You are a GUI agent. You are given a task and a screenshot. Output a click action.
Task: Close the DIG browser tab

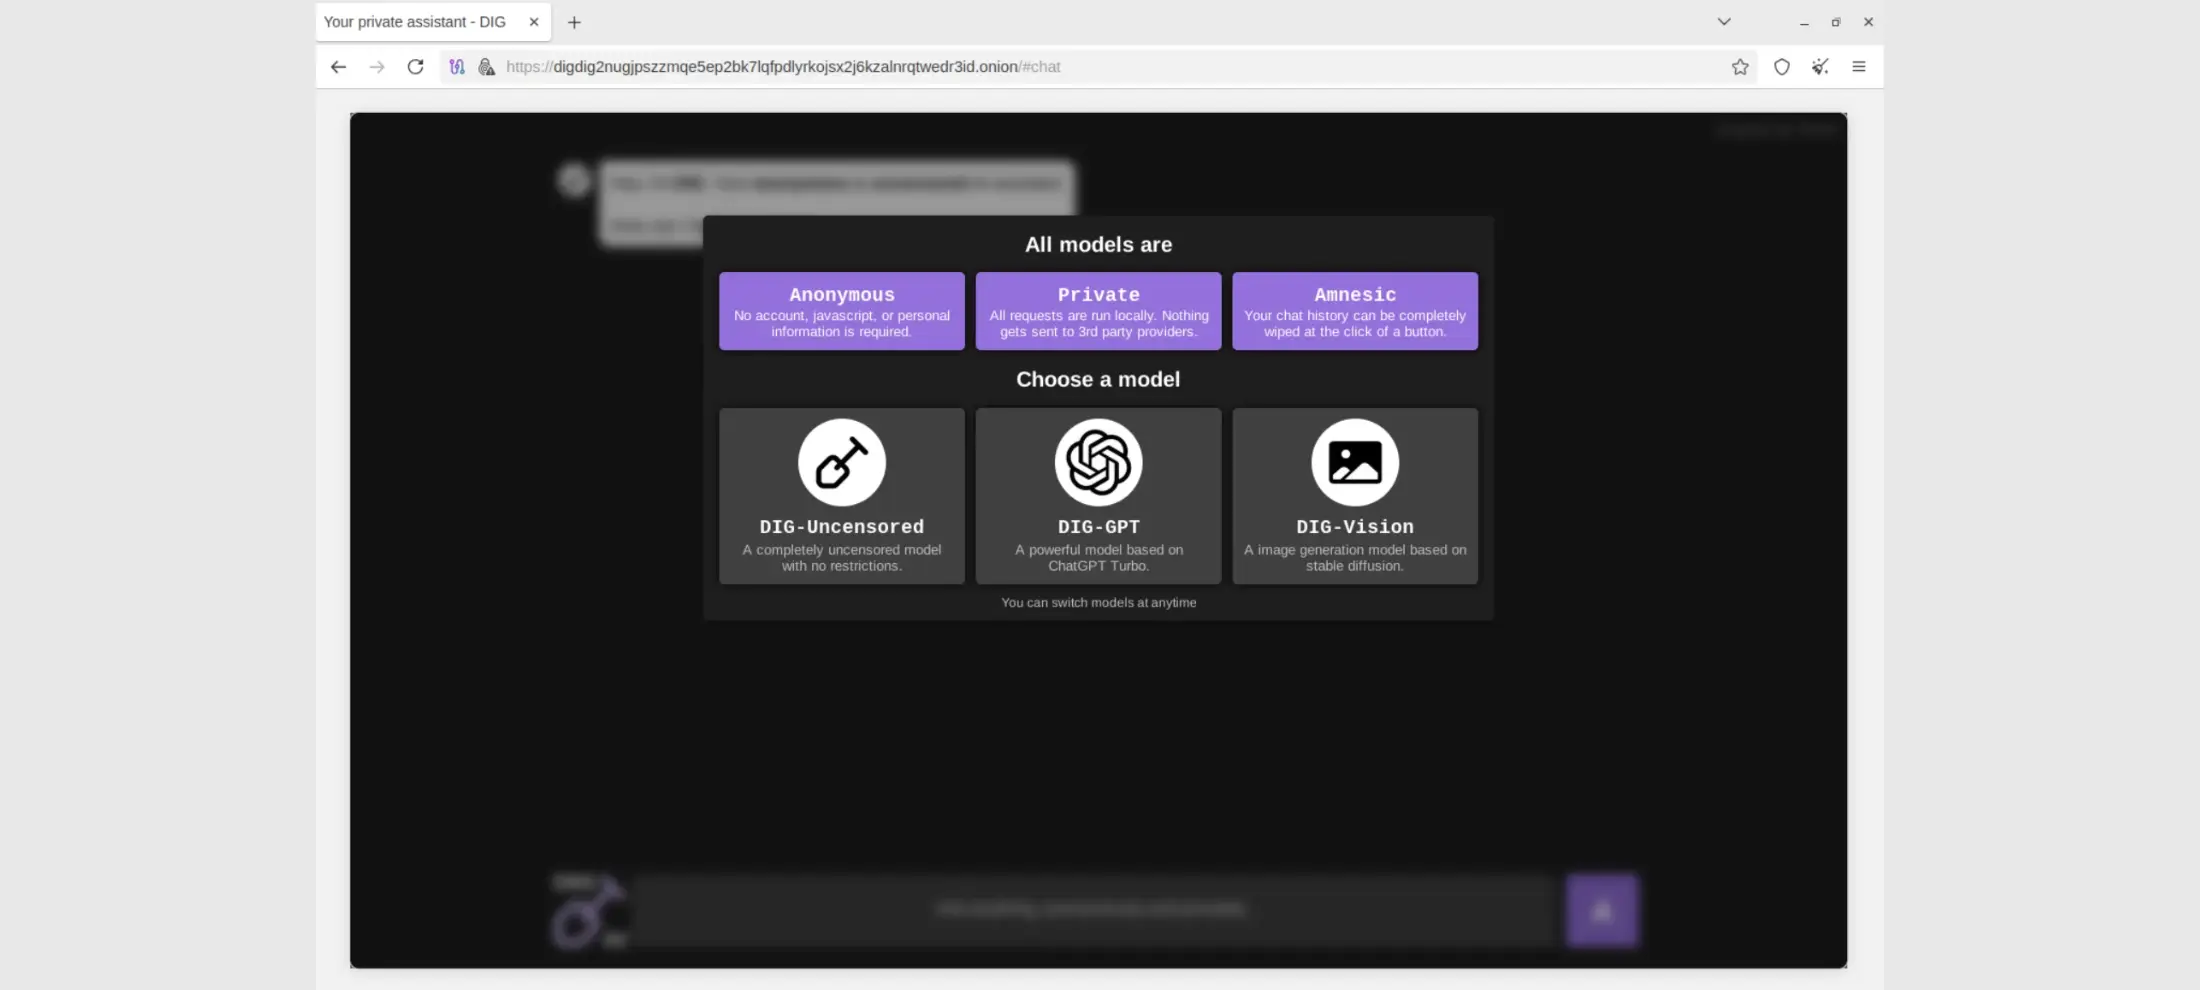pyautogui.click(x=534, y=22)
